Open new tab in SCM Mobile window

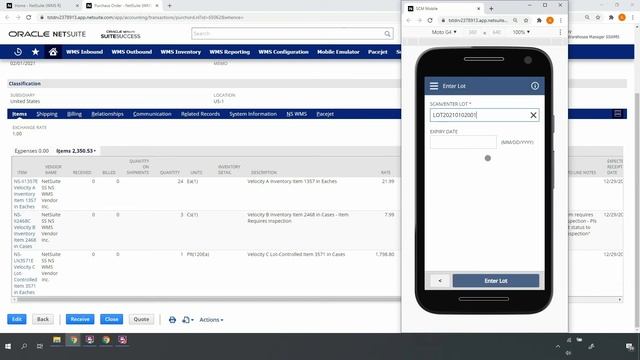pyautogui.click(x=491, y=8)
